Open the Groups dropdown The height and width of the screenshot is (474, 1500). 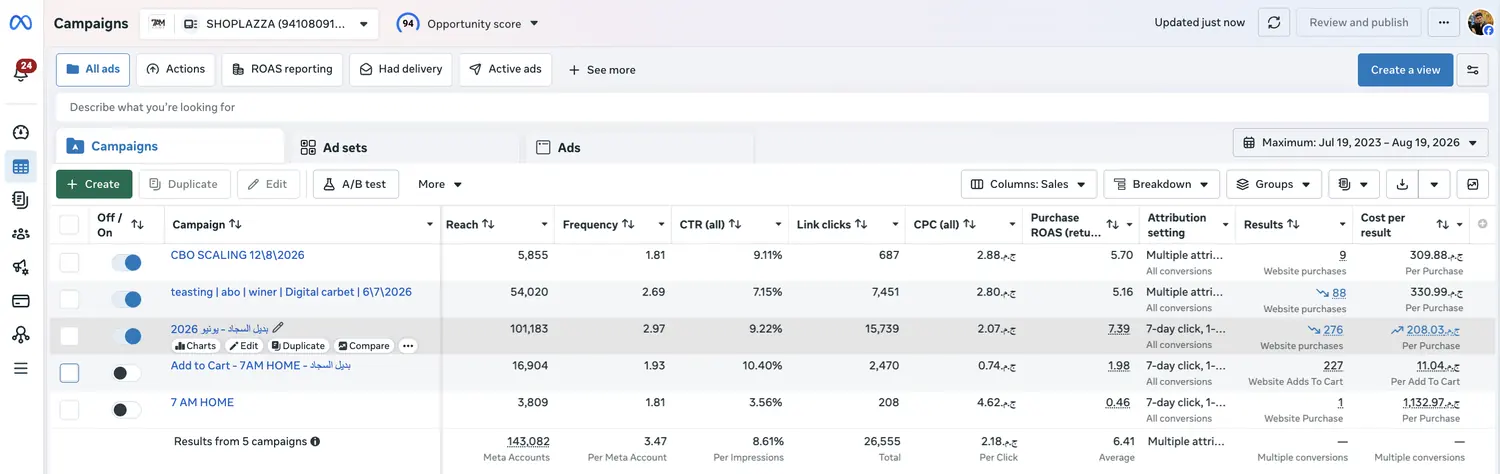1274,184
